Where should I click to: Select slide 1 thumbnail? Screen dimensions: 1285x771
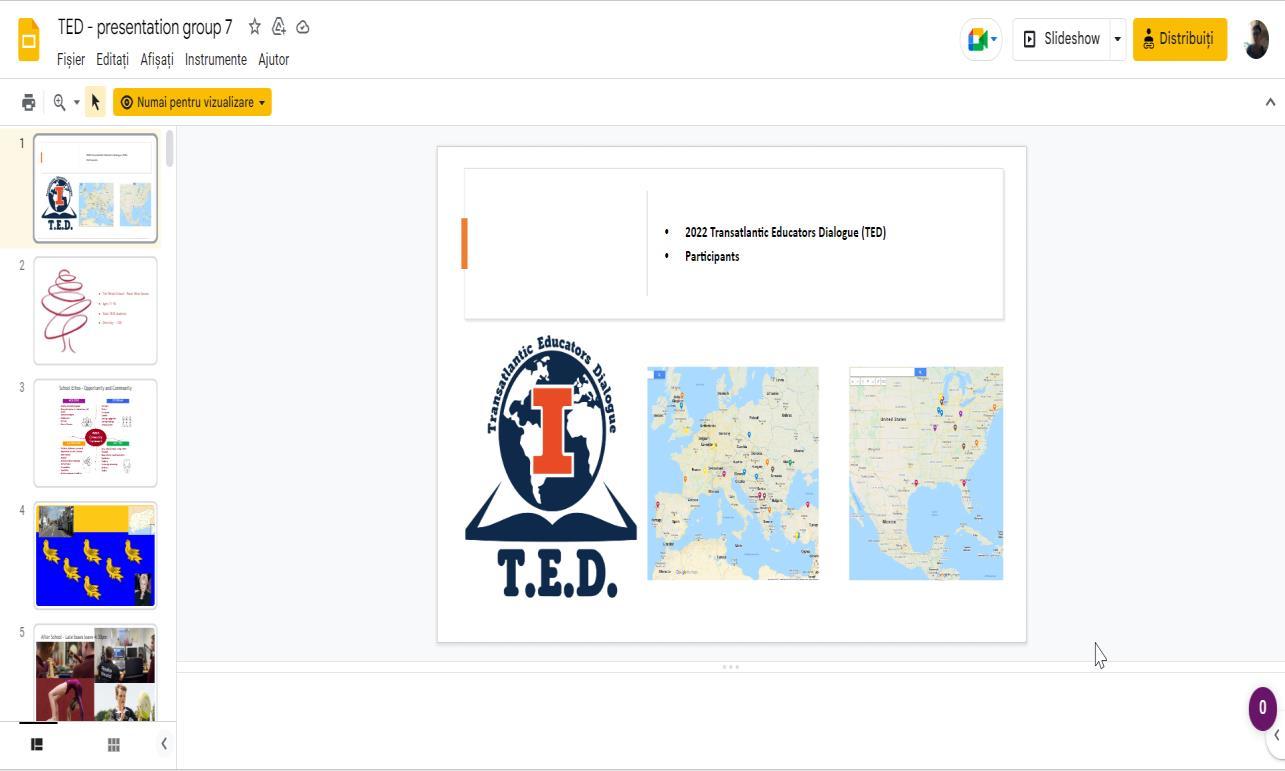(95, 188)
